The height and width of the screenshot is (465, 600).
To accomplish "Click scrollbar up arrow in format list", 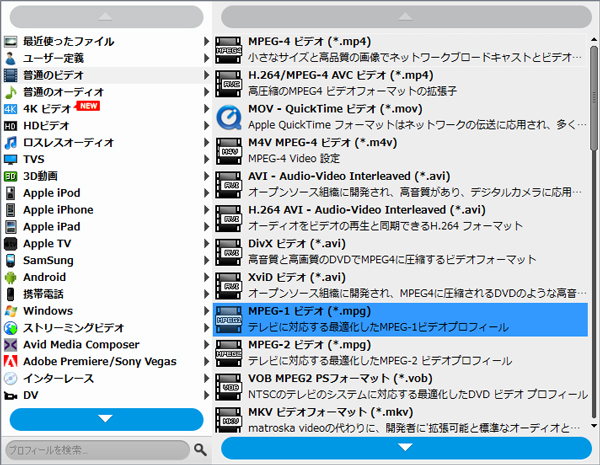I will [594, 39].
